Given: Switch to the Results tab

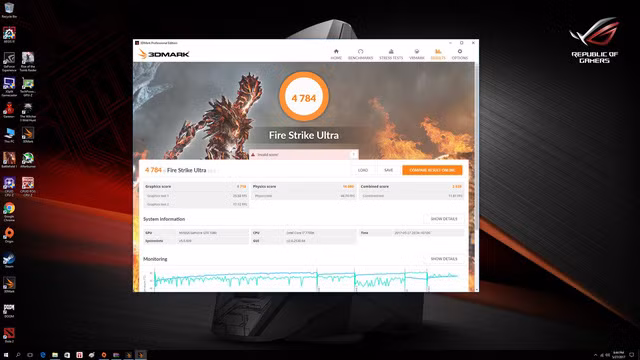Looking at the screenshot, I should coord(438,54).
